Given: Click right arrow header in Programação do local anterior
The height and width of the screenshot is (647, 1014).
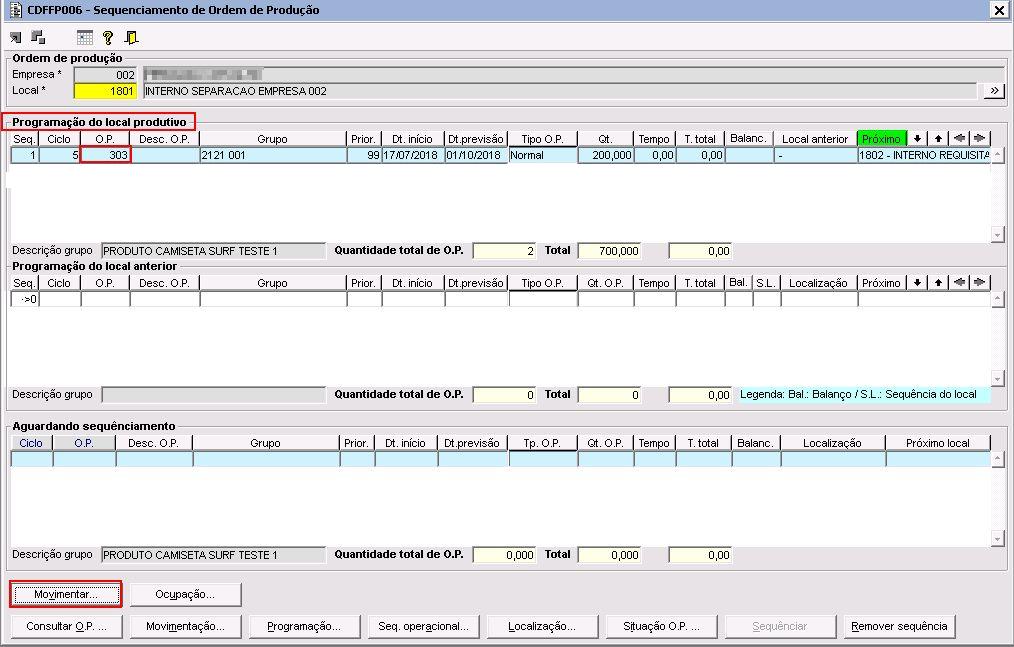Looking at the screenshot, I should [980, 283].
